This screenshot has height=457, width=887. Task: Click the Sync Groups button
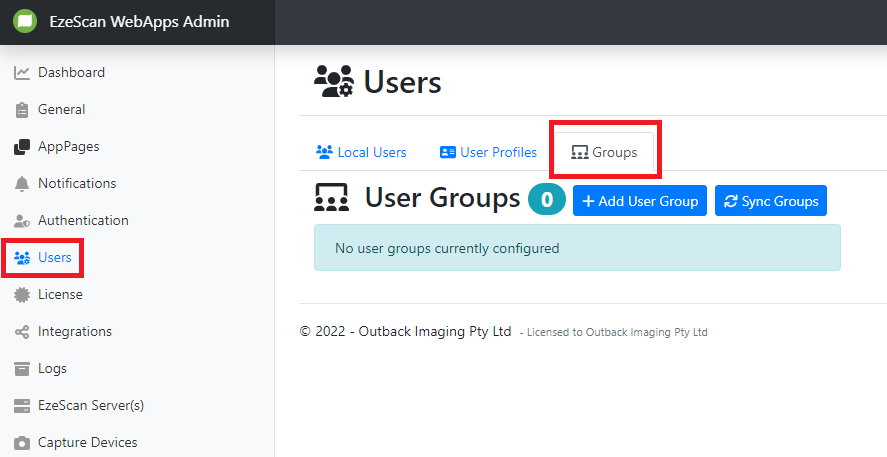pyautogui.click(x=770, y=201)
